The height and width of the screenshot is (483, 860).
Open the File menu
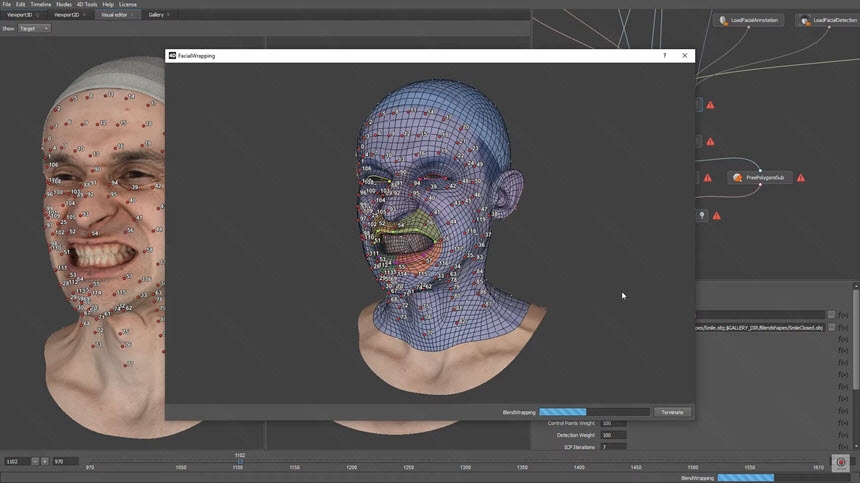point(7,4)
